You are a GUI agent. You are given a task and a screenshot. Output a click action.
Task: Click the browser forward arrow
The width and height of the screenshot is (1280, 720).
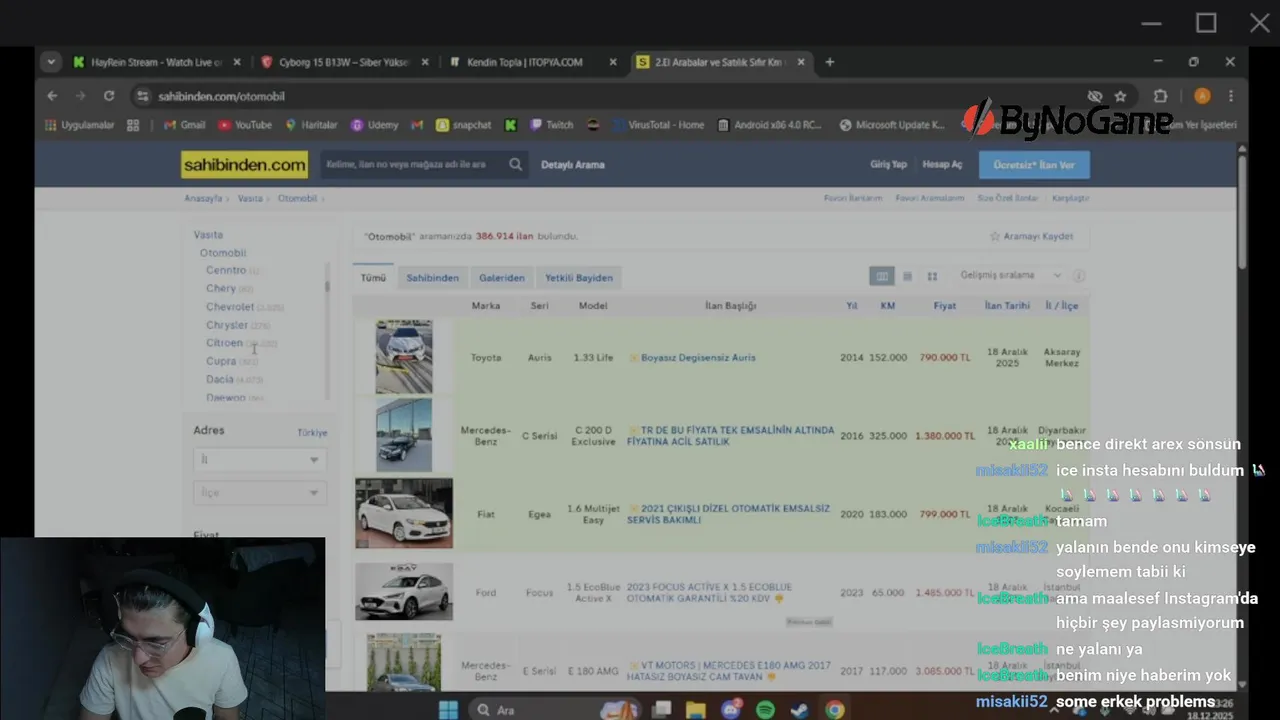80,96
